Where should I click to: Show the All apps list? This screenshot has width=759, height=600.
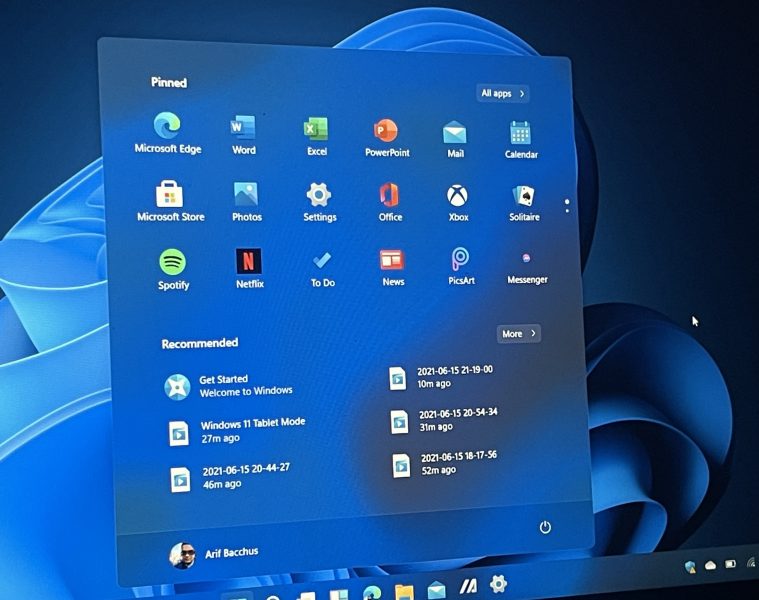pos(502,93)
